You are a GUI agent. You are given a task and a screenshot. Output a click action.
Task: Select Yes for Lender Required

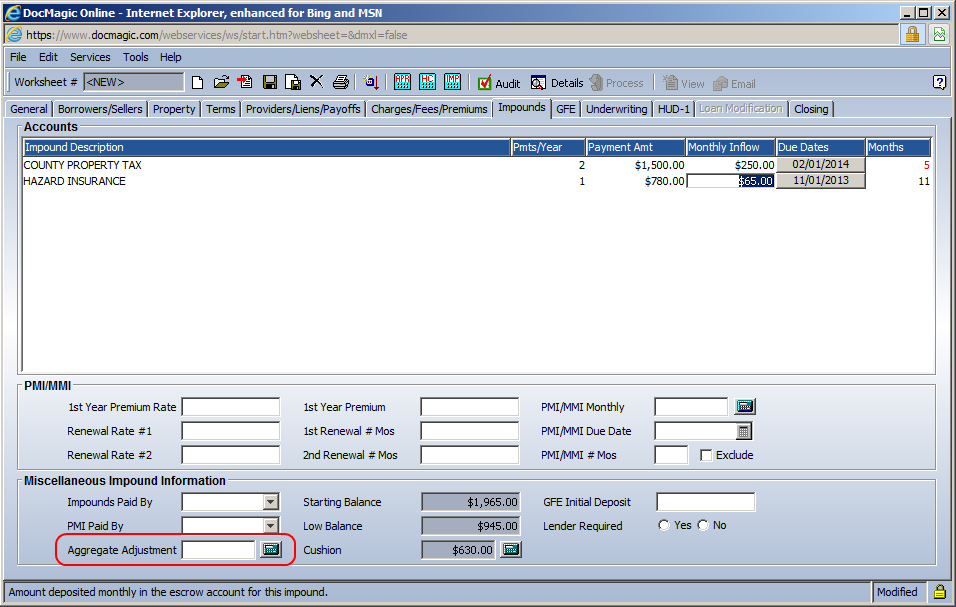pyautogui.click(x=664, y=525)
